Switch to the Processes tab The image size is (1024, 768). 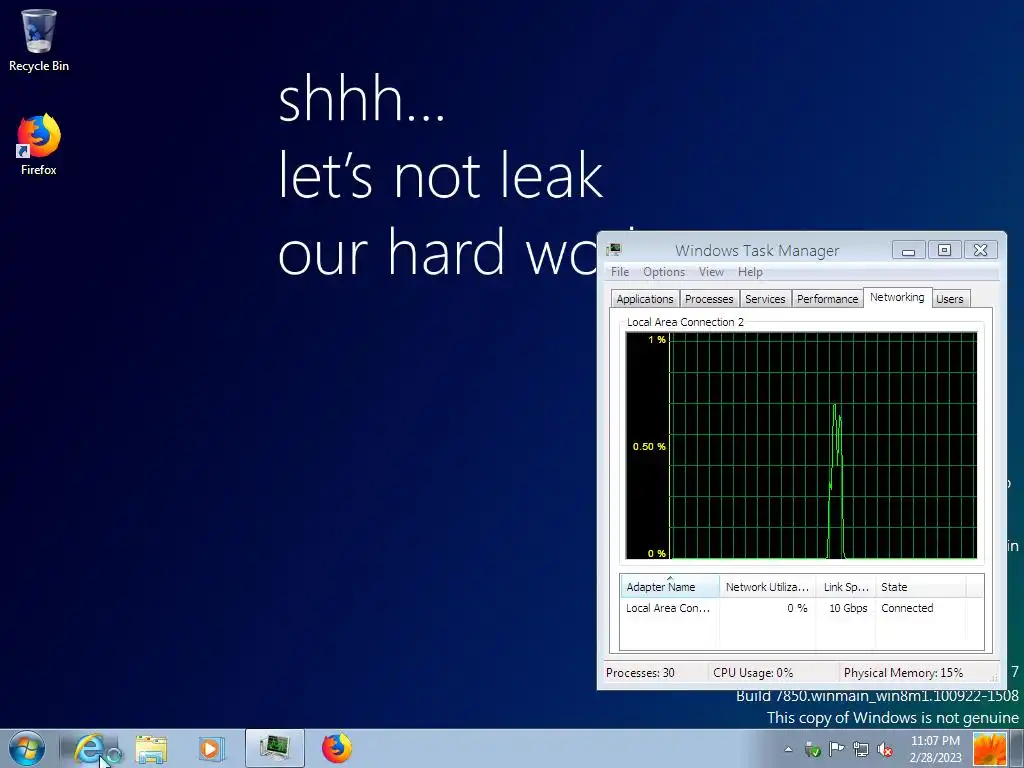point(709,298)
